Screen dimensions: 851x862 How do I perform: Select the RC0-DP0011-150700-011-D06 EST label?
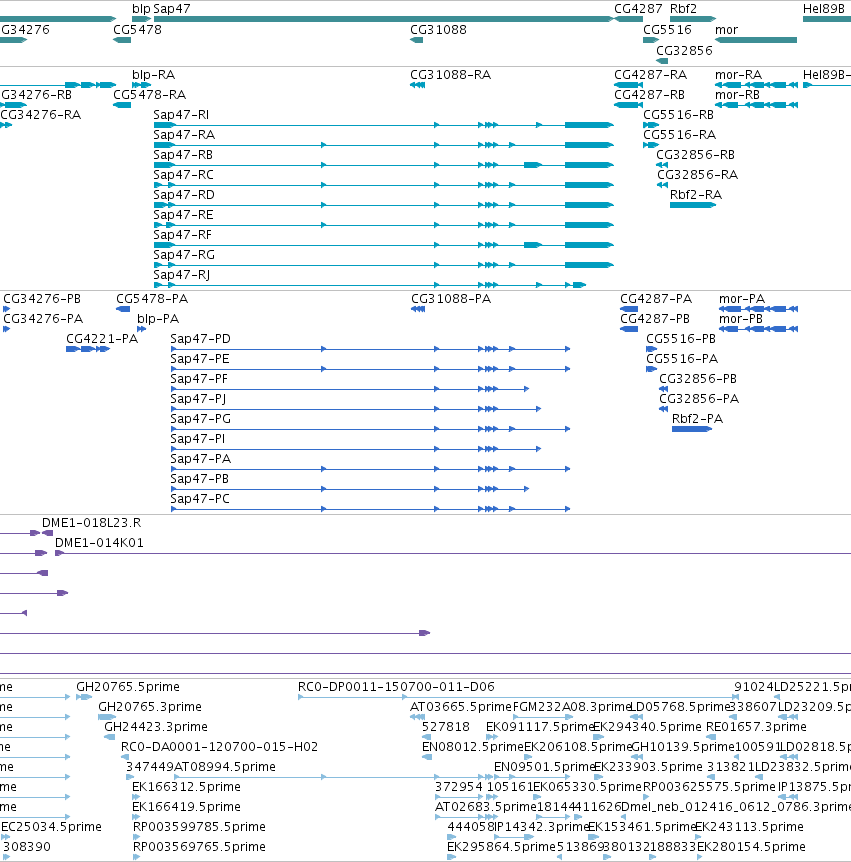pos(396,687)
